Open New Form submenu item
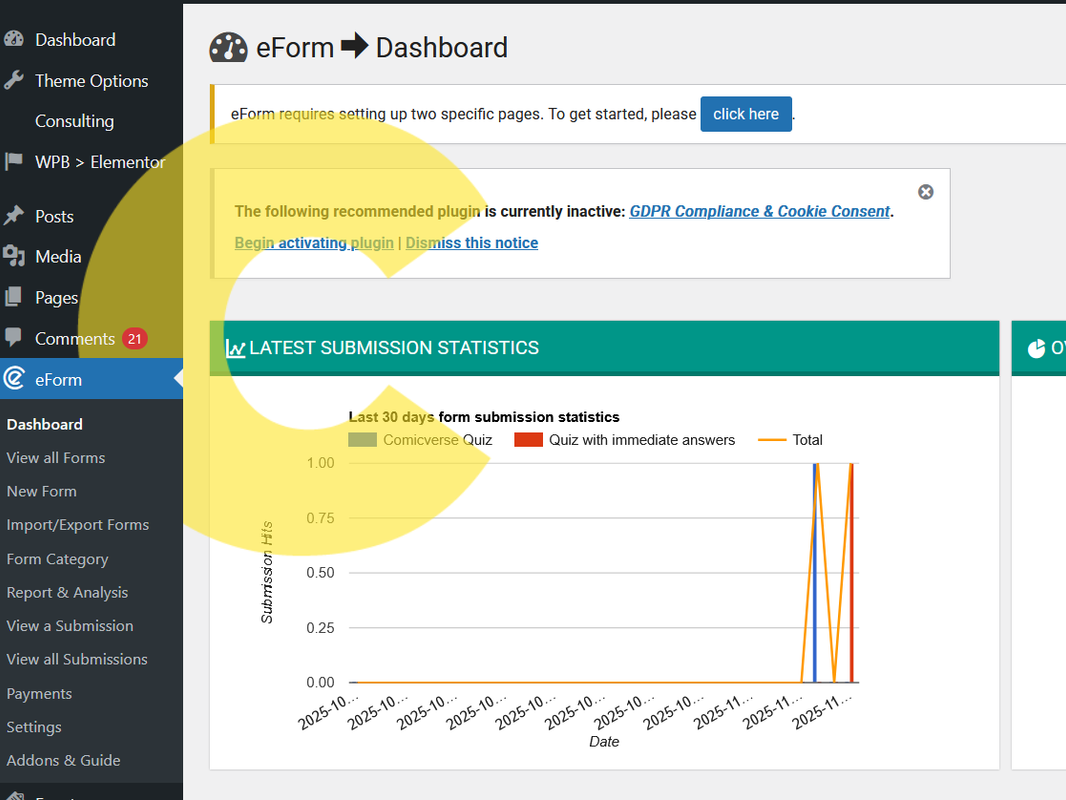This screenshot has width=1066, height=800. tap(41, 491)
